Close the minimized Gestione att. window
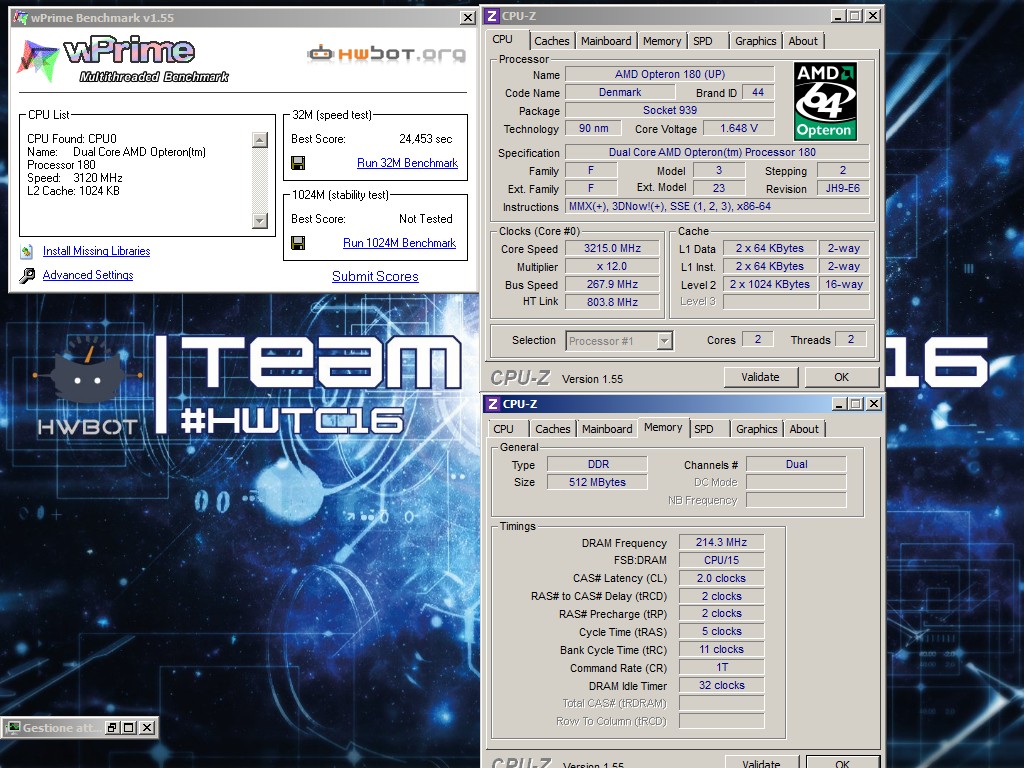Image resolution: width=1024 pixels, height=768 pixels. (x=148, y=728)
